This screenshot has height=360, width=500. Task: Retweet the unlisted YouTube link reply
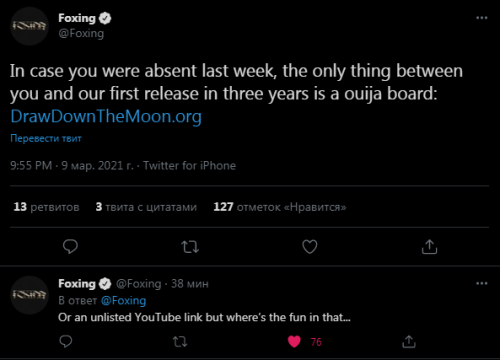180,342
